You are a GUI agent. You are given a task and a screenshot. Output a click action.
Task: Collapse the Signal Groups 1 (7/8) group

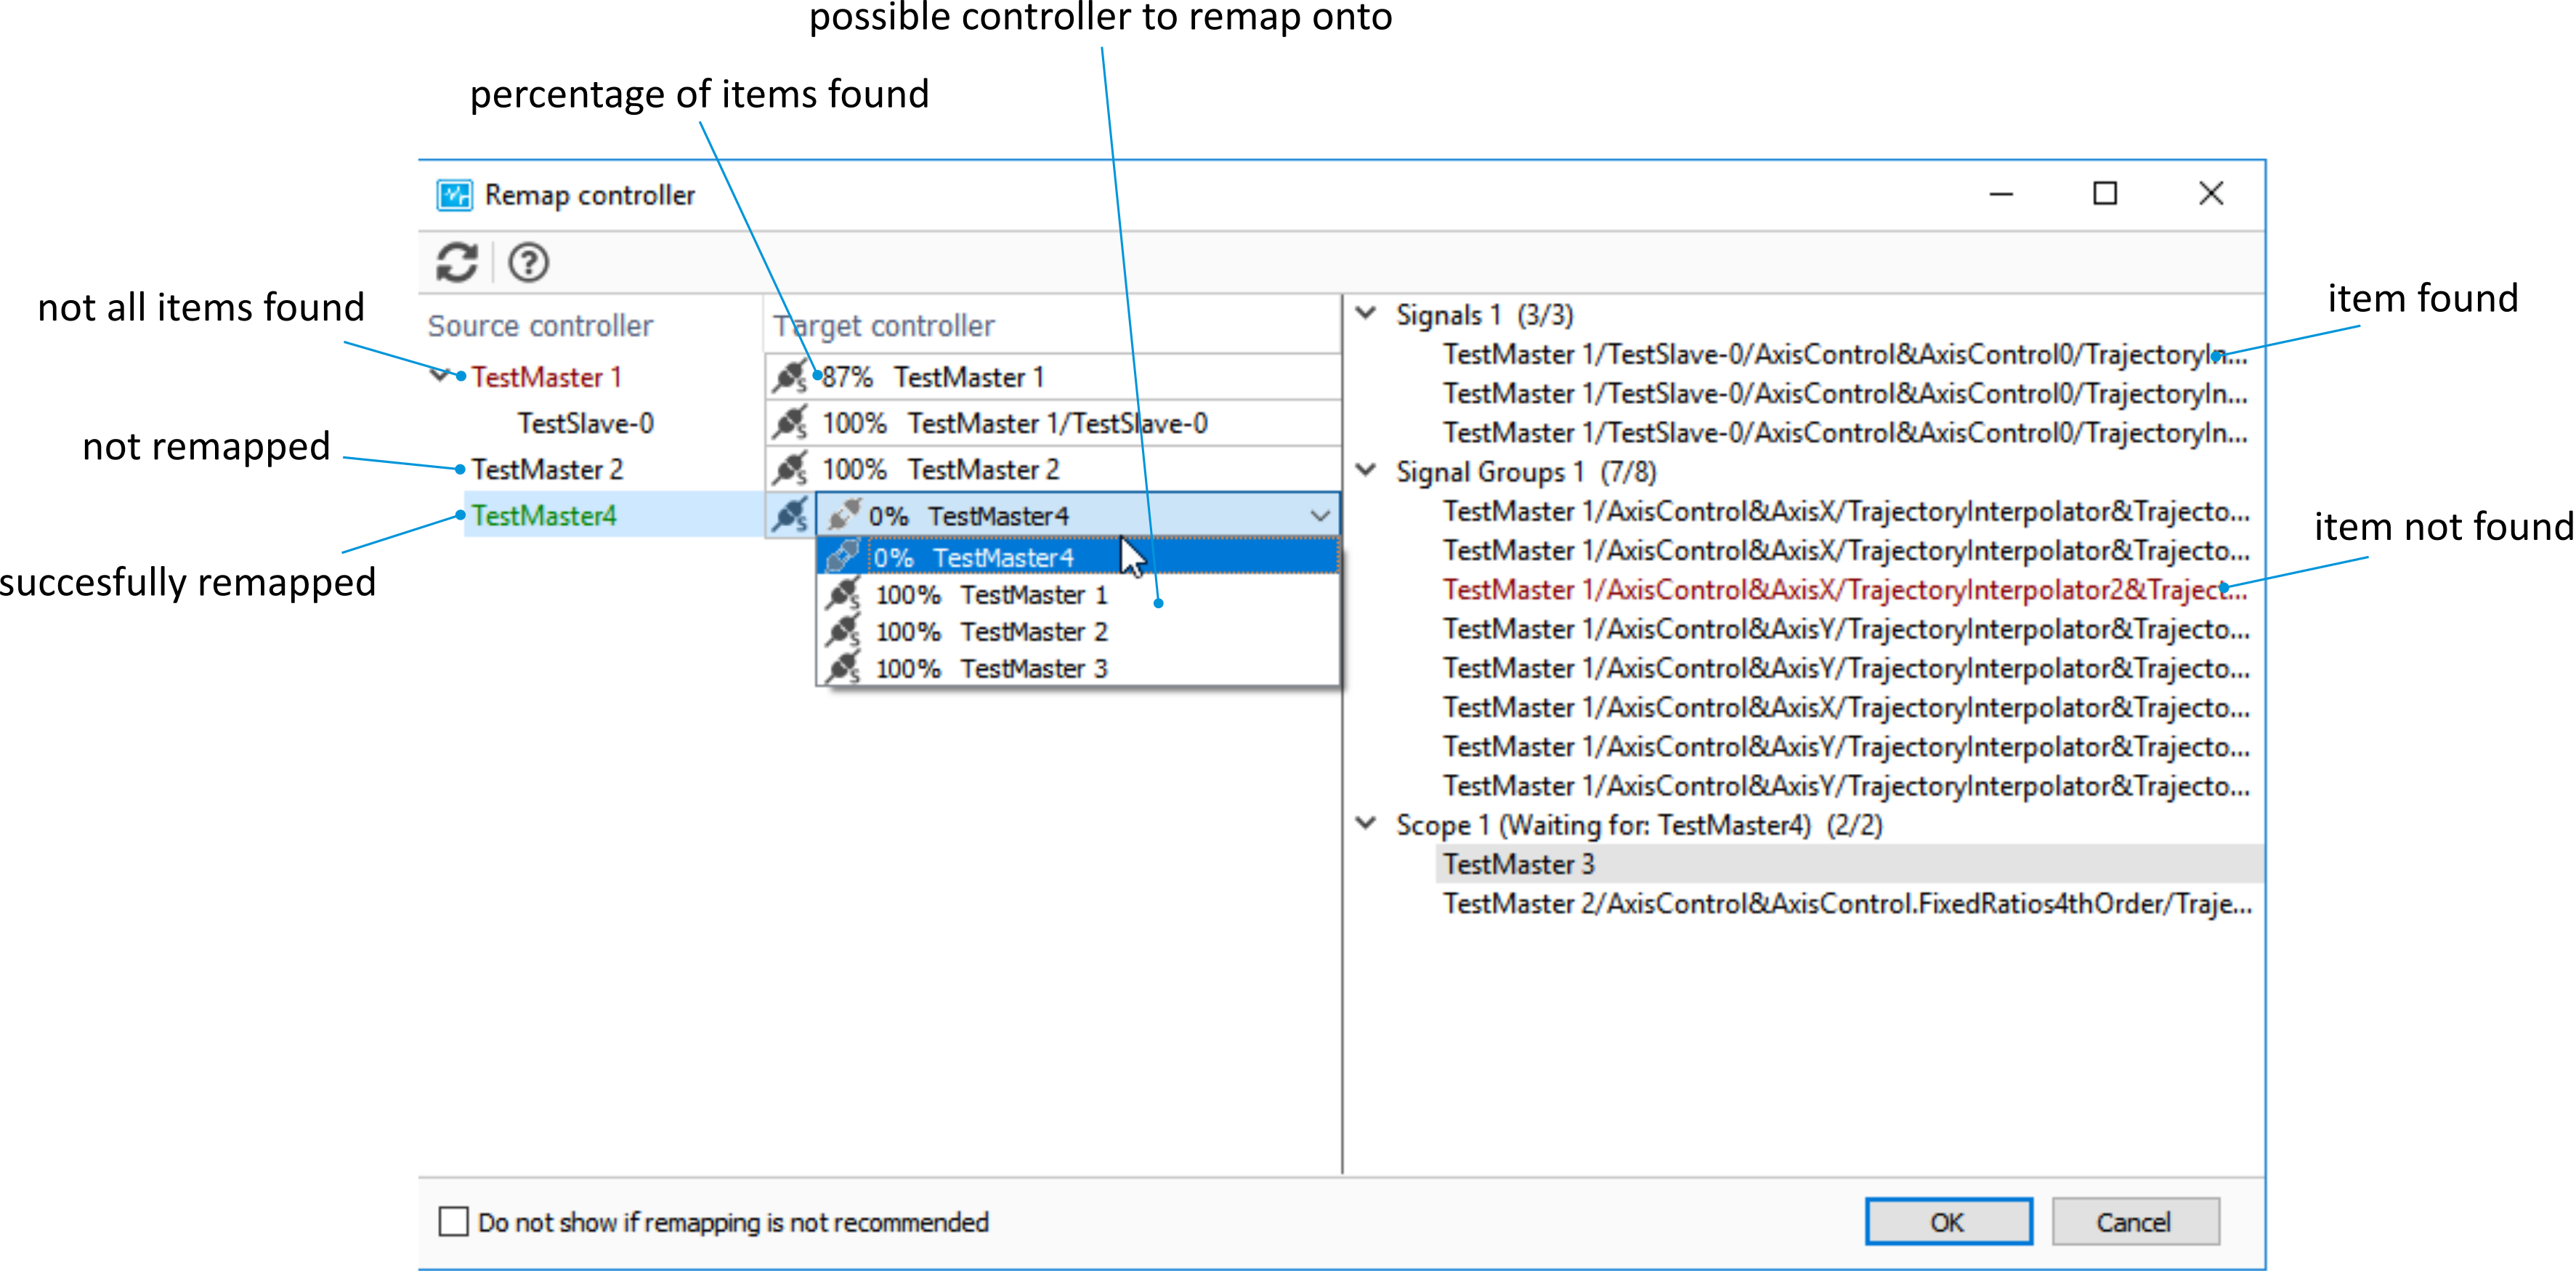coord(1366,470)
